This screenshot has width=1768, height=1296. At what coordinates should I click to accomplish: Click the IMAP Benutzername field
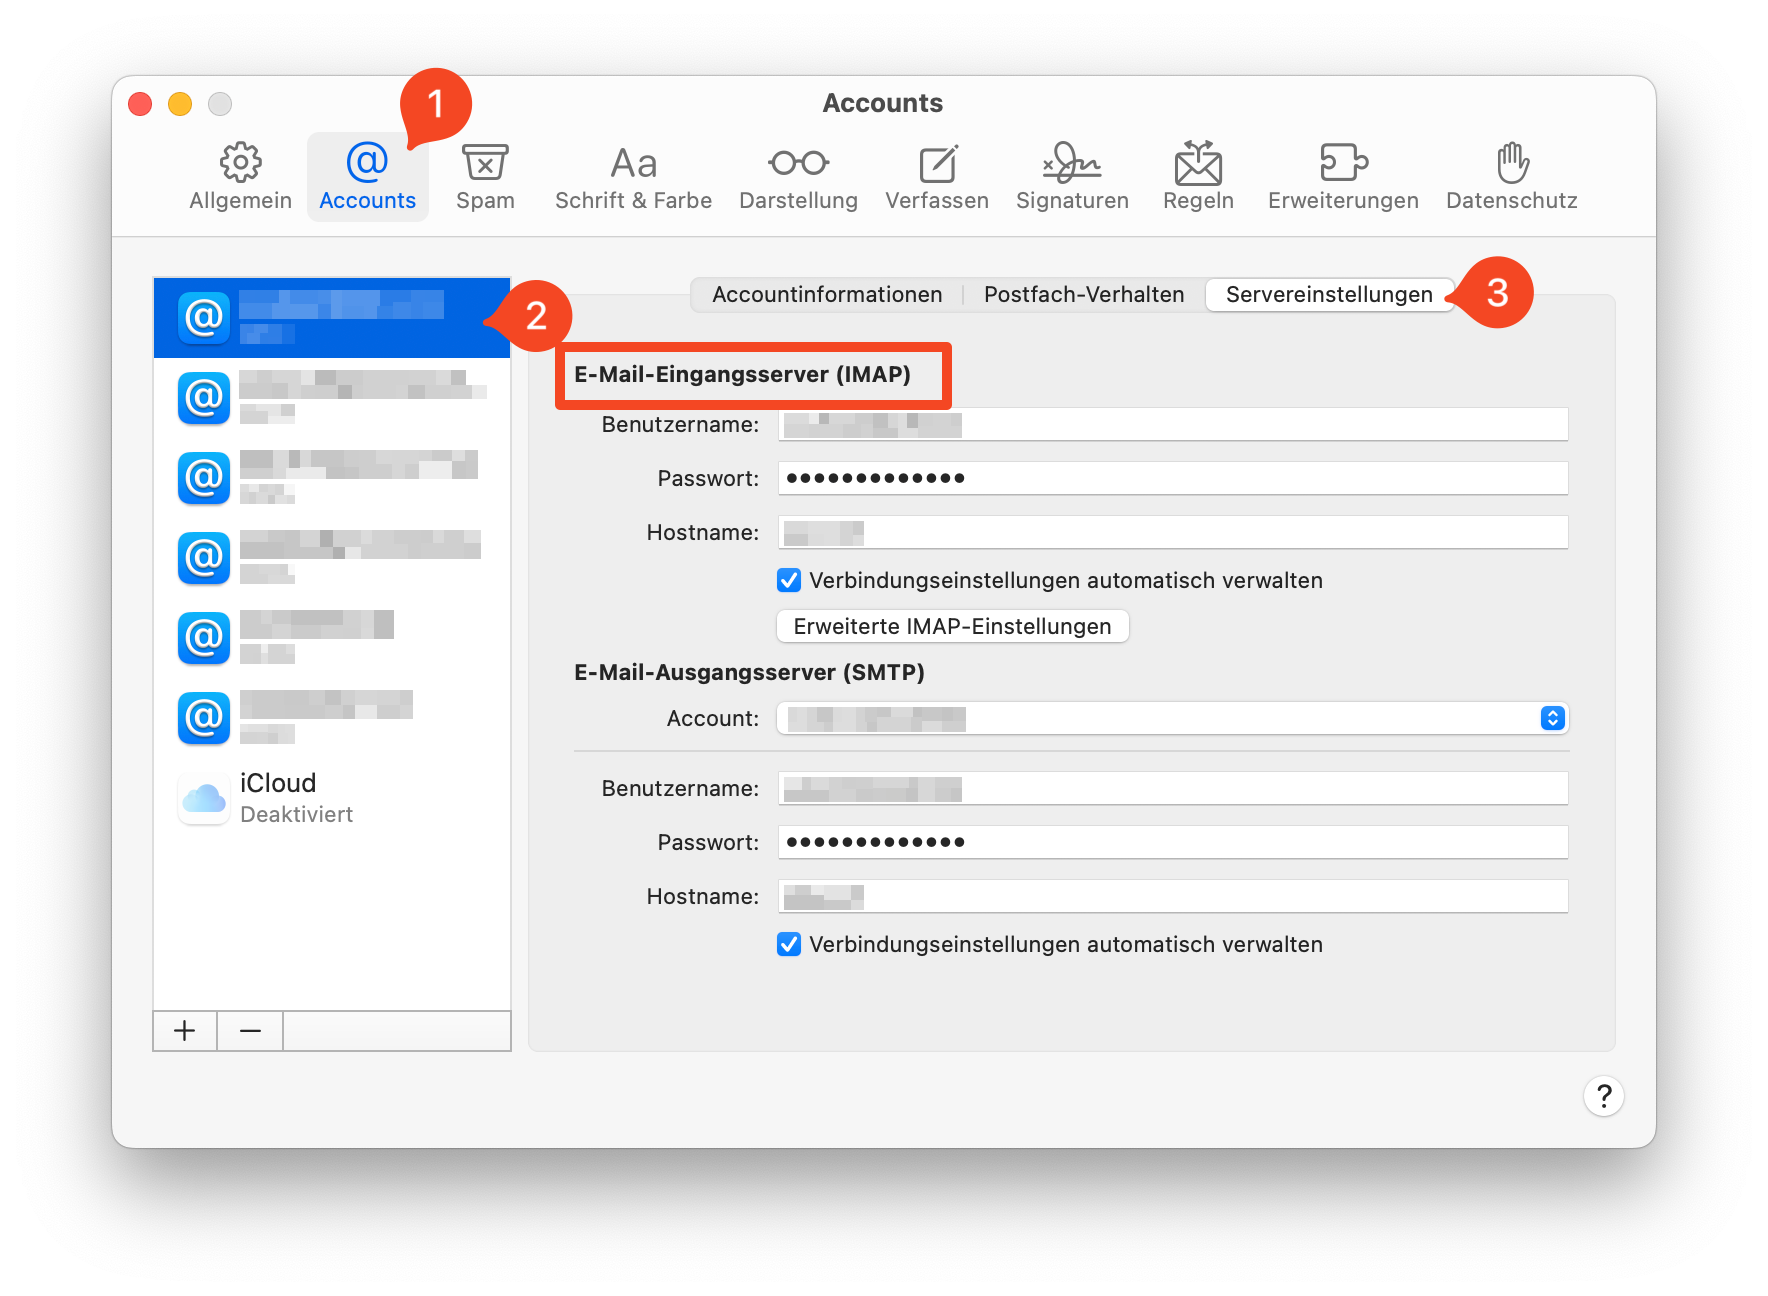point(1173,424)
